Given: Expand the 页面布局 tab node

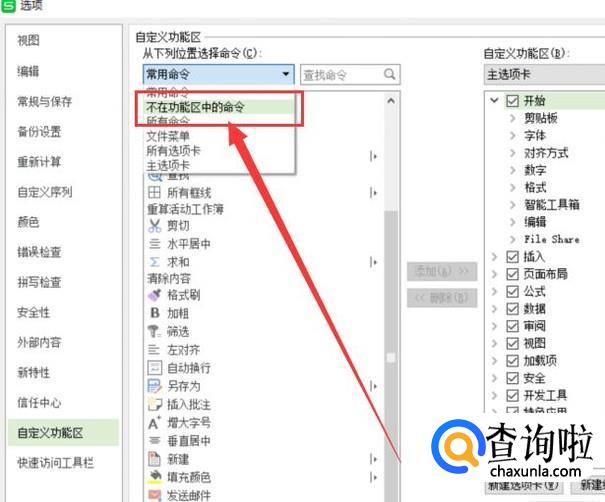Looking at the screenshot, I should click(x=495, y=274).
